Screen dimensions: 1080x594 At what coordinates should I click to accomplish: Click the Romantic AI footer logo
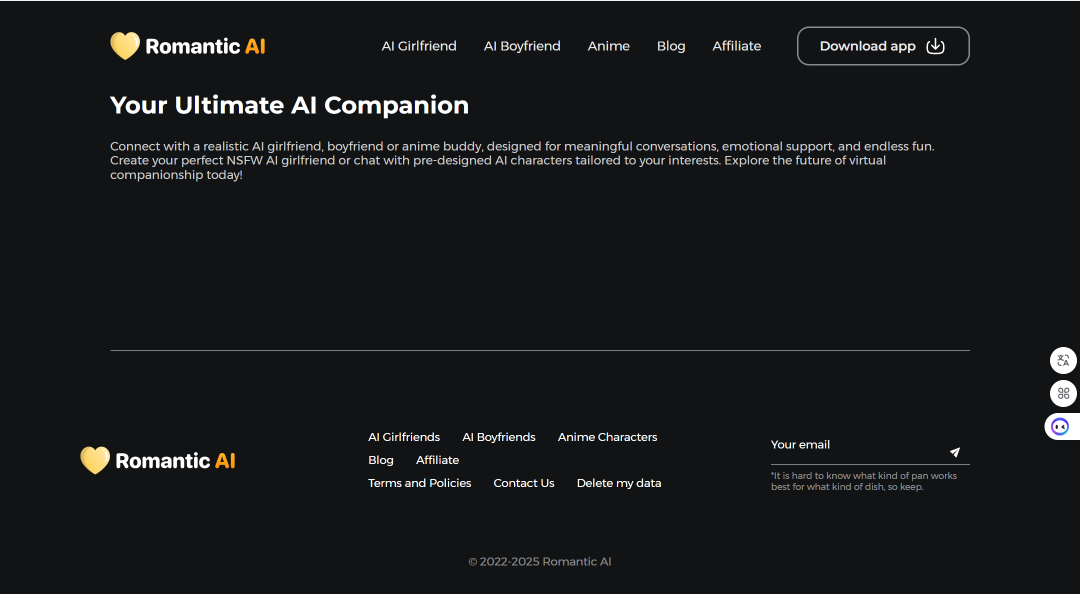158,460
